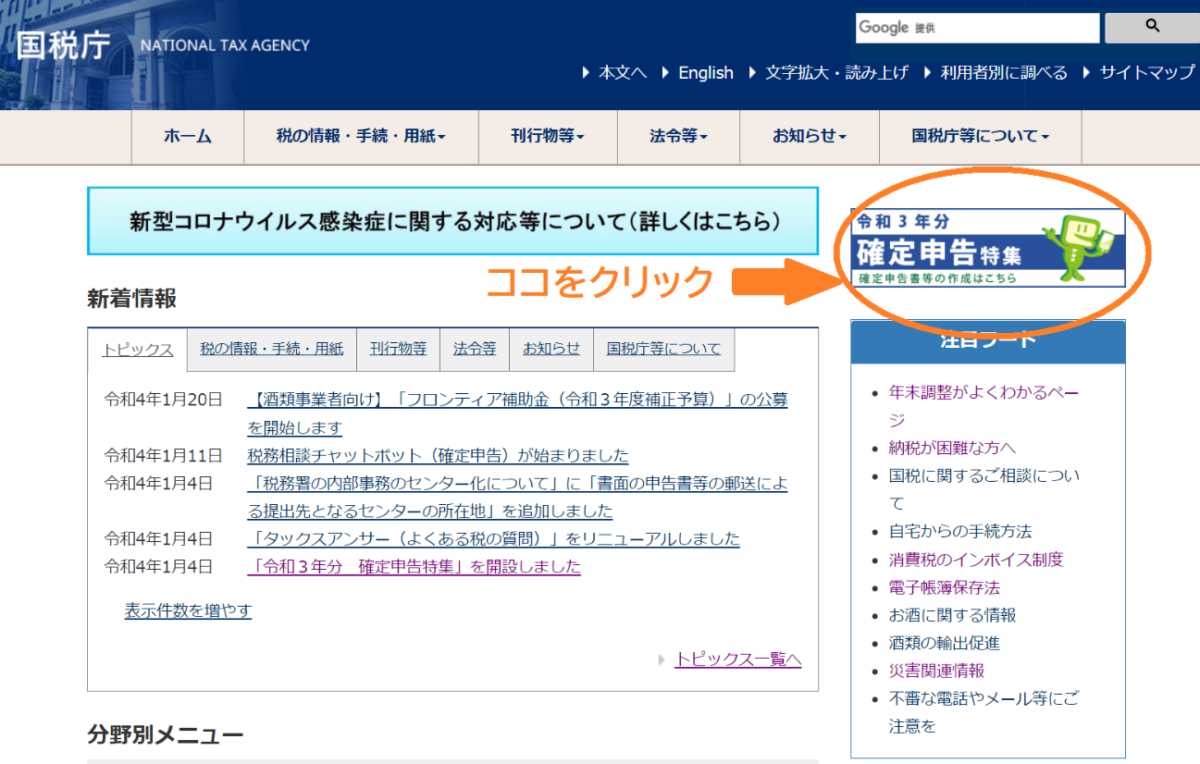
Task: Expand the 刊行物等 navigation dropdown
Action: tap(547, 137)
